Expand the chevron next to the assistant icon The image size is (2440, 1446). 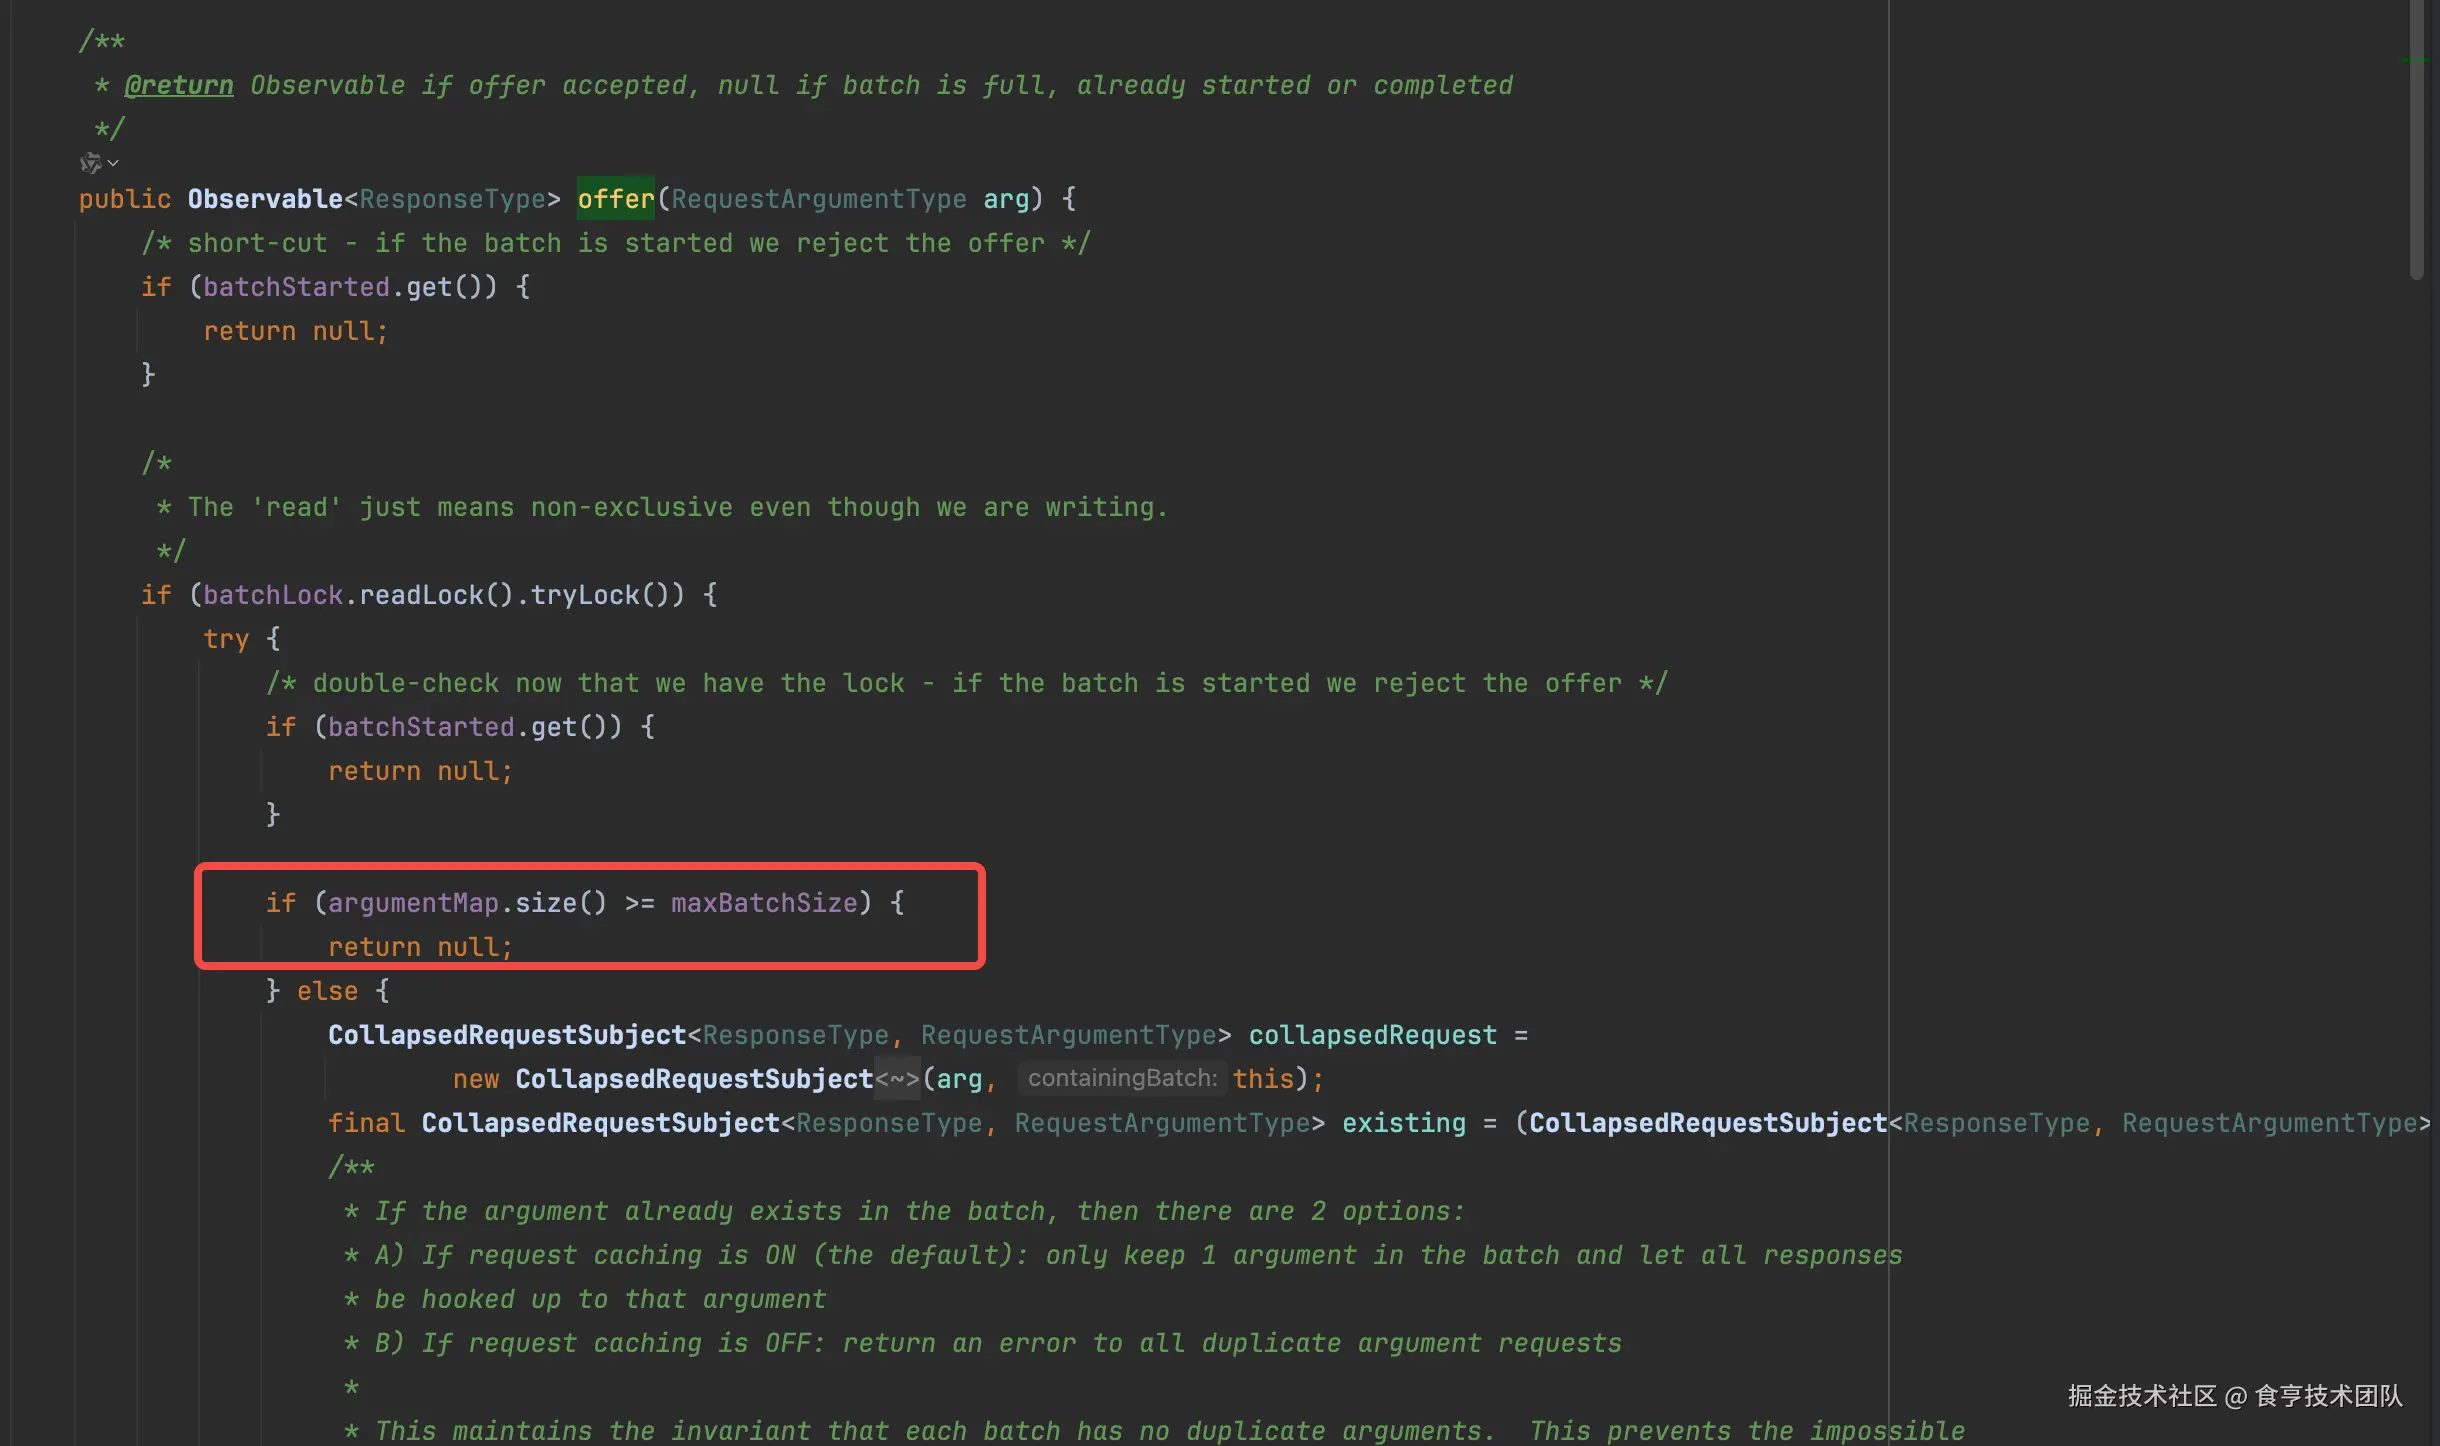[113, 163]
